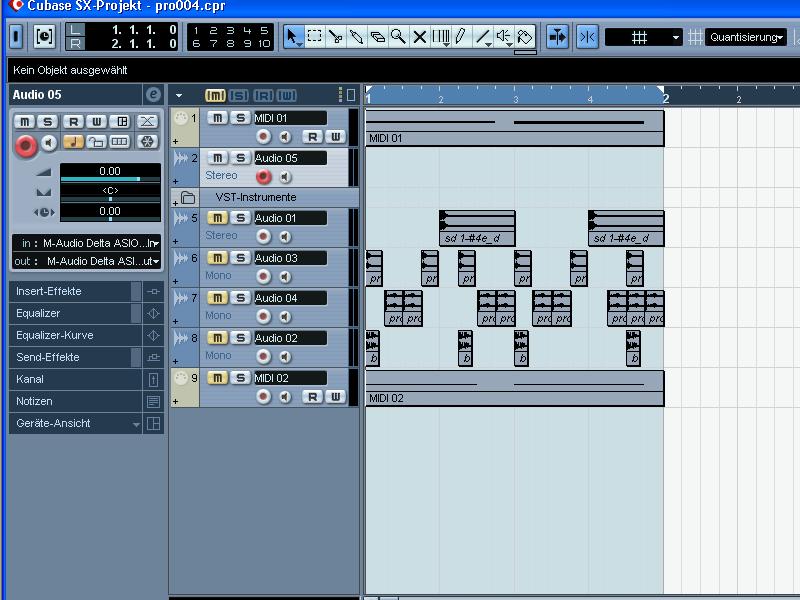Record-enable the Audio 05 track
This screenshot has height=600, width=800.
pos(263,177)
